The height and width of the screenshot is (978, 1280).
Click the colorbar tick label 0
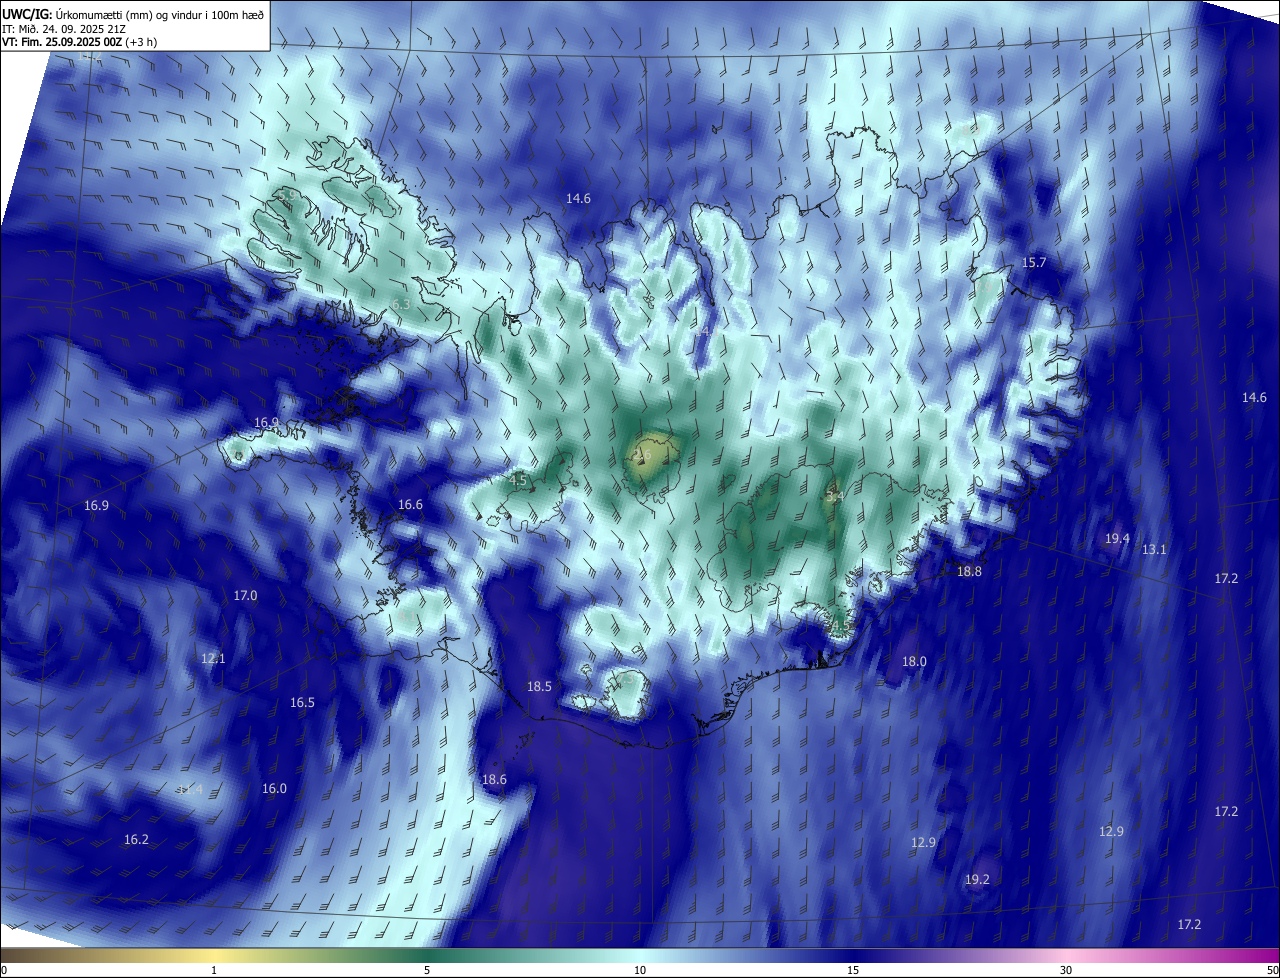pos(4,970)
